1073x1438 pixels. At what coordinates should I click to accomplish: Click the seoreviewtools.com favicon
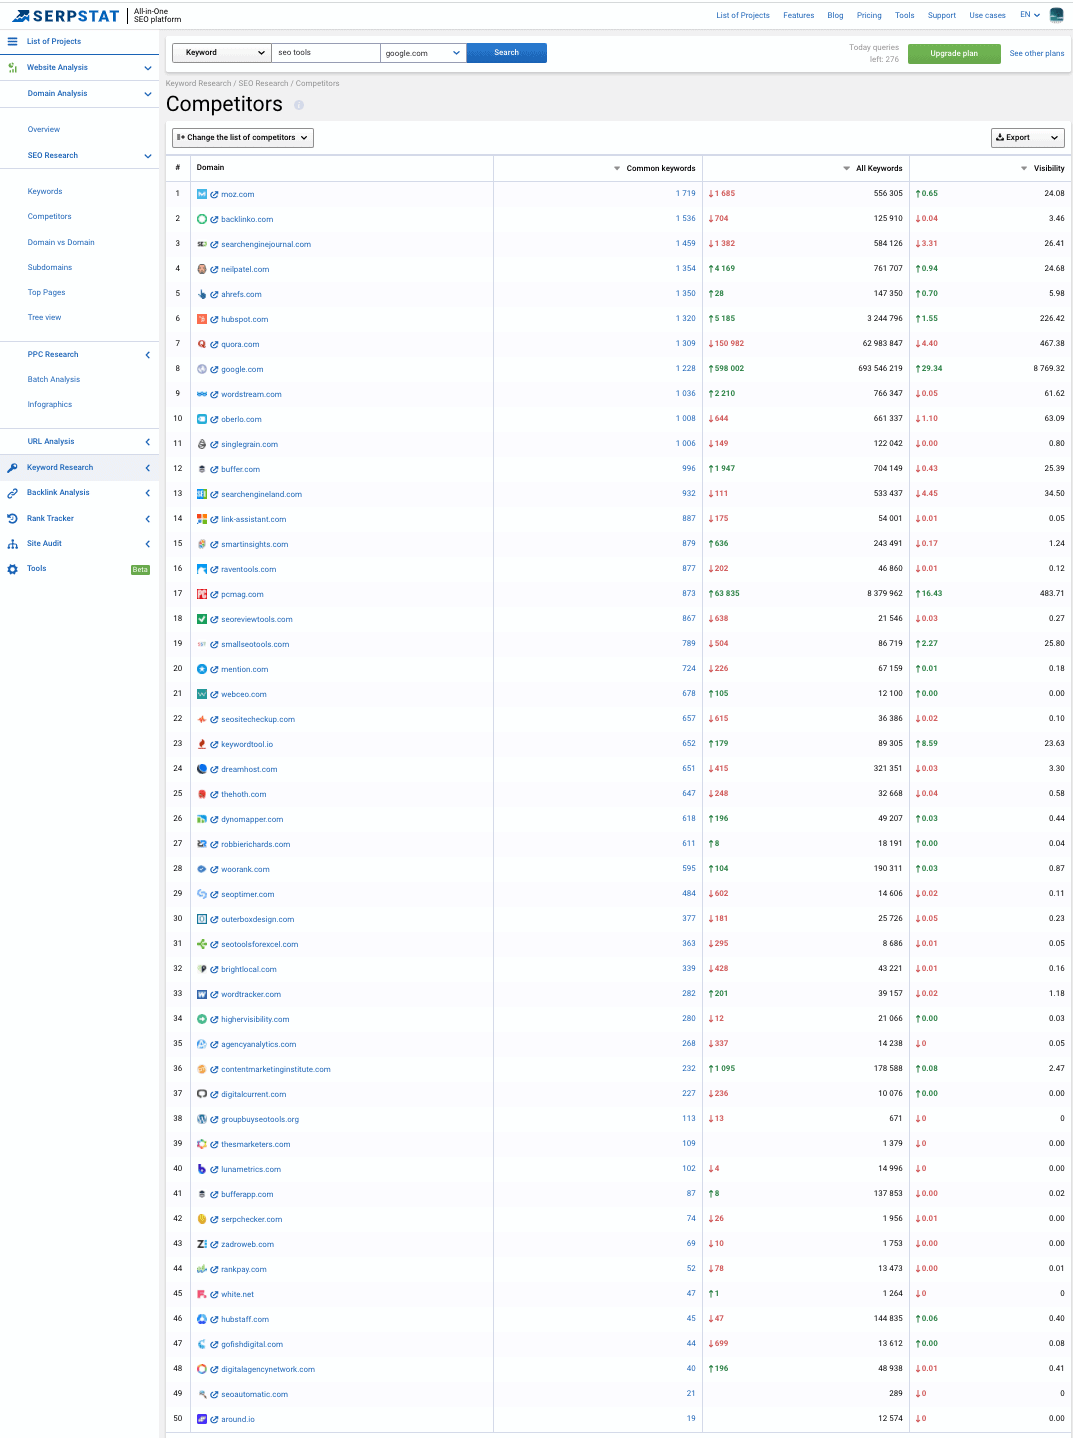coord(202,619)
